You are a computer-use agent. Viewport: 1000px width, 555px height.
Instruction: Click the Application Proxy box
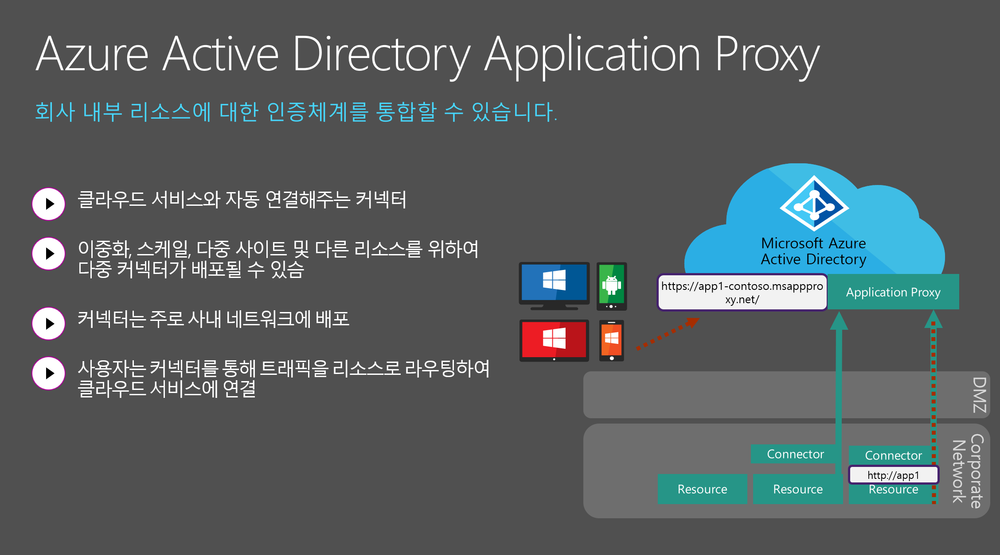tap(893, 292)
